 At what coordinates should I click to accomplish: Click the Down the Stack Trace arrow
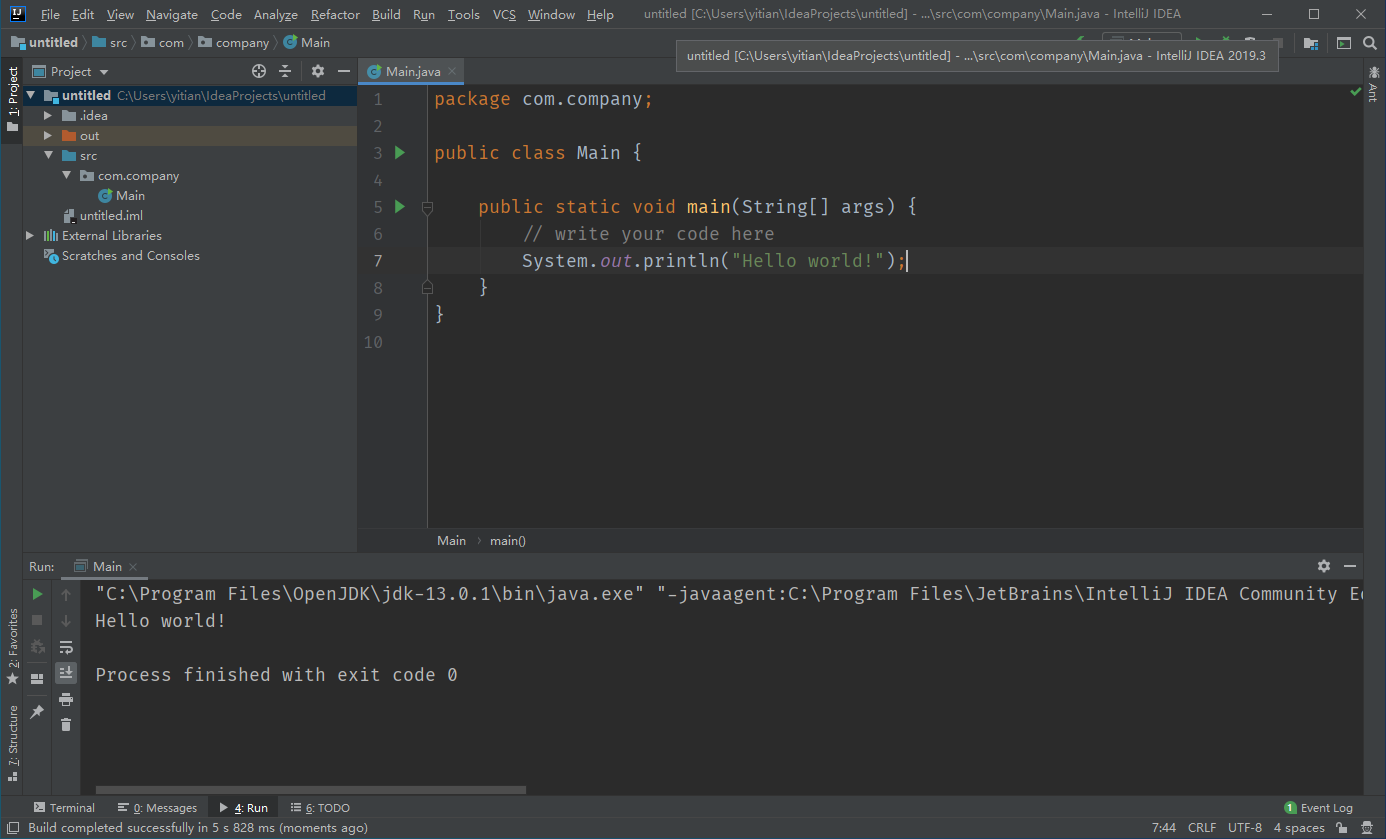66,621
